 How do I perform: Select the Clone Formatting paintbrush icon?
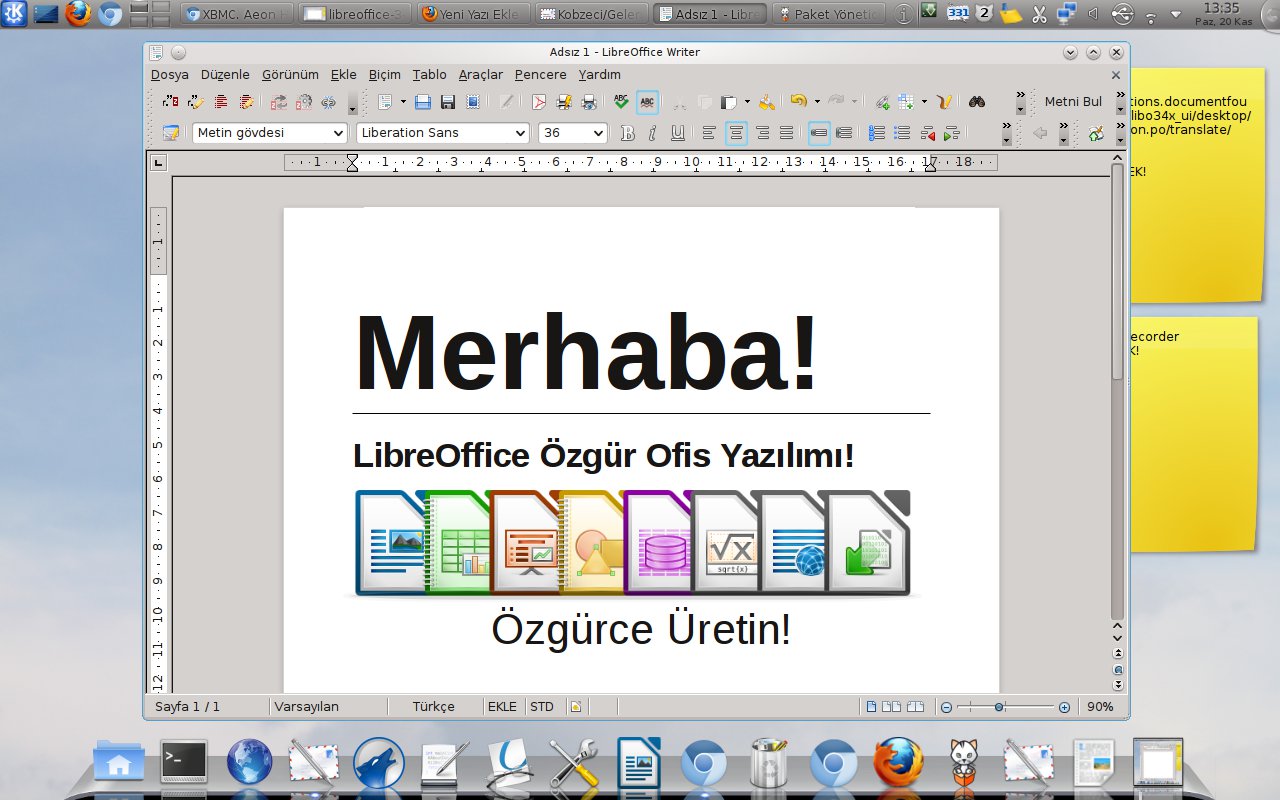click(767, 101)
